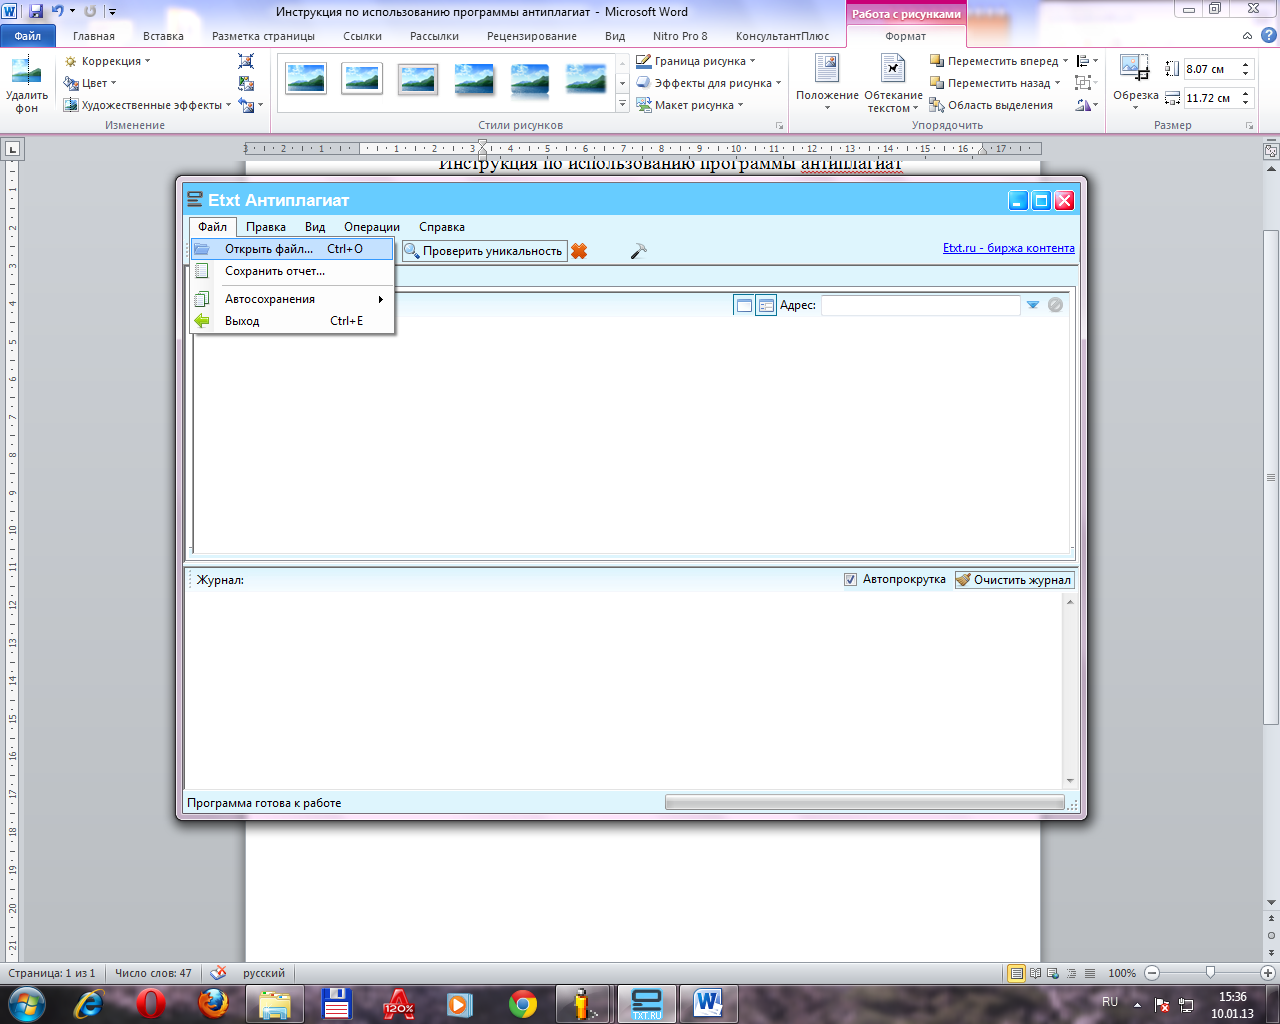Open Firefox from the taskbar
Viewport: 1280px width, 1024px height.
tap(213, 1003)
